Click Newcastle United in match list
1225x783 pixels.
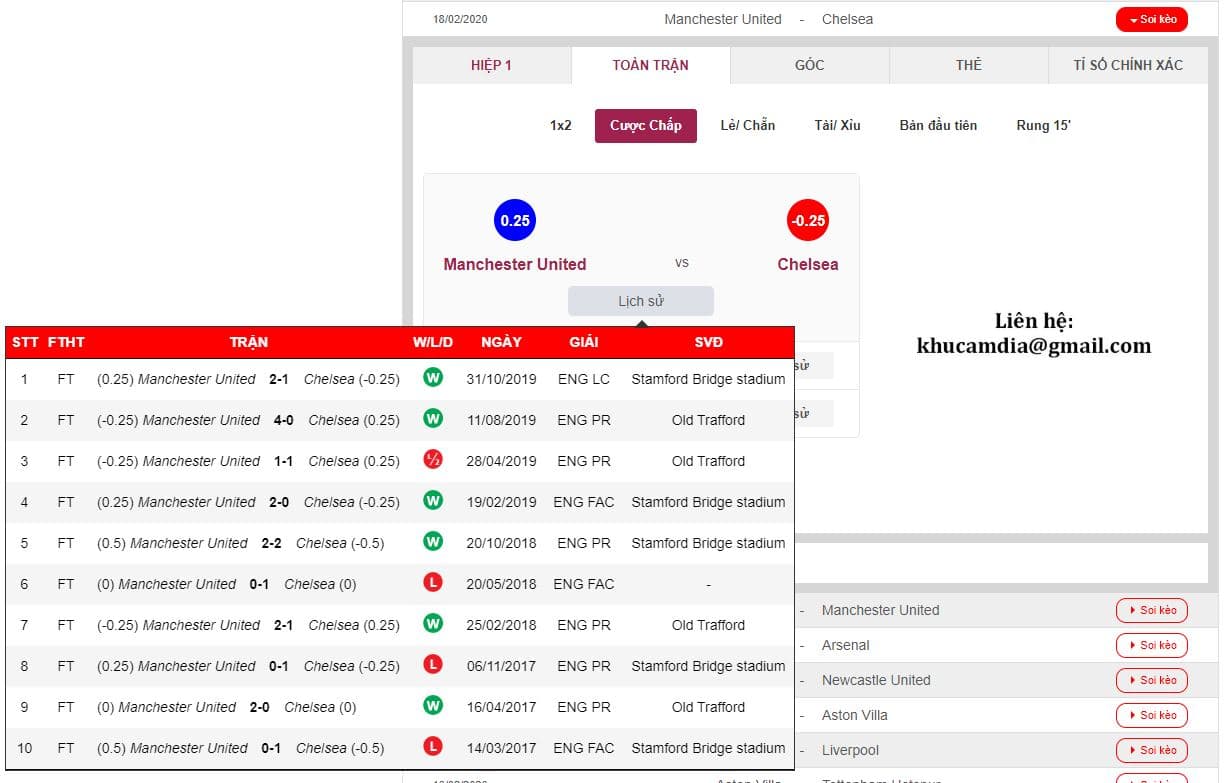coord(876,680)
